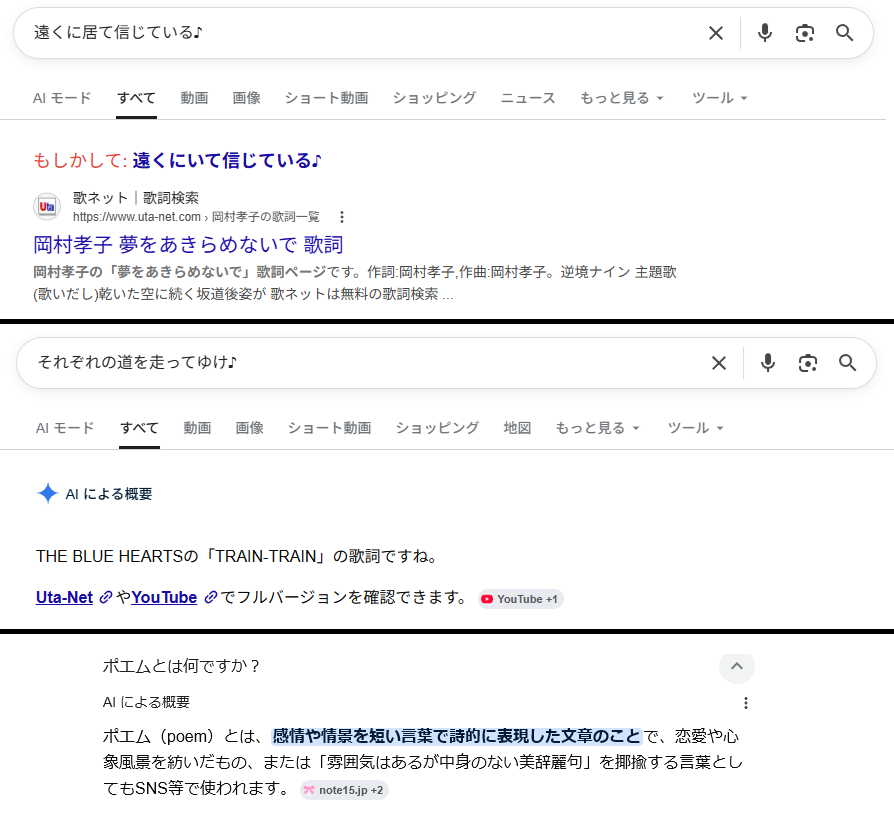Viewport: 894px width, 820px height.
Task: Collapse the ポエムとは何ですか? question
Action: point(737,666)
